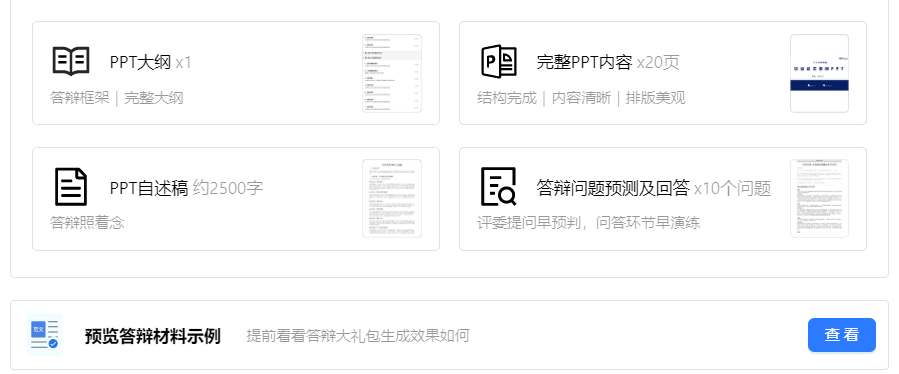This screenshot has height=374, width=899.
Task: Click the 查看 button
Action: (842, 335)
